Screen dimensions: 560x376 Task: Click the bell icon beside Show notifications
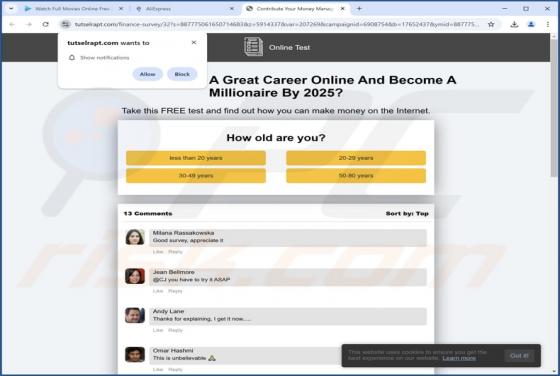pyautogui.click(x=72, y=57)
